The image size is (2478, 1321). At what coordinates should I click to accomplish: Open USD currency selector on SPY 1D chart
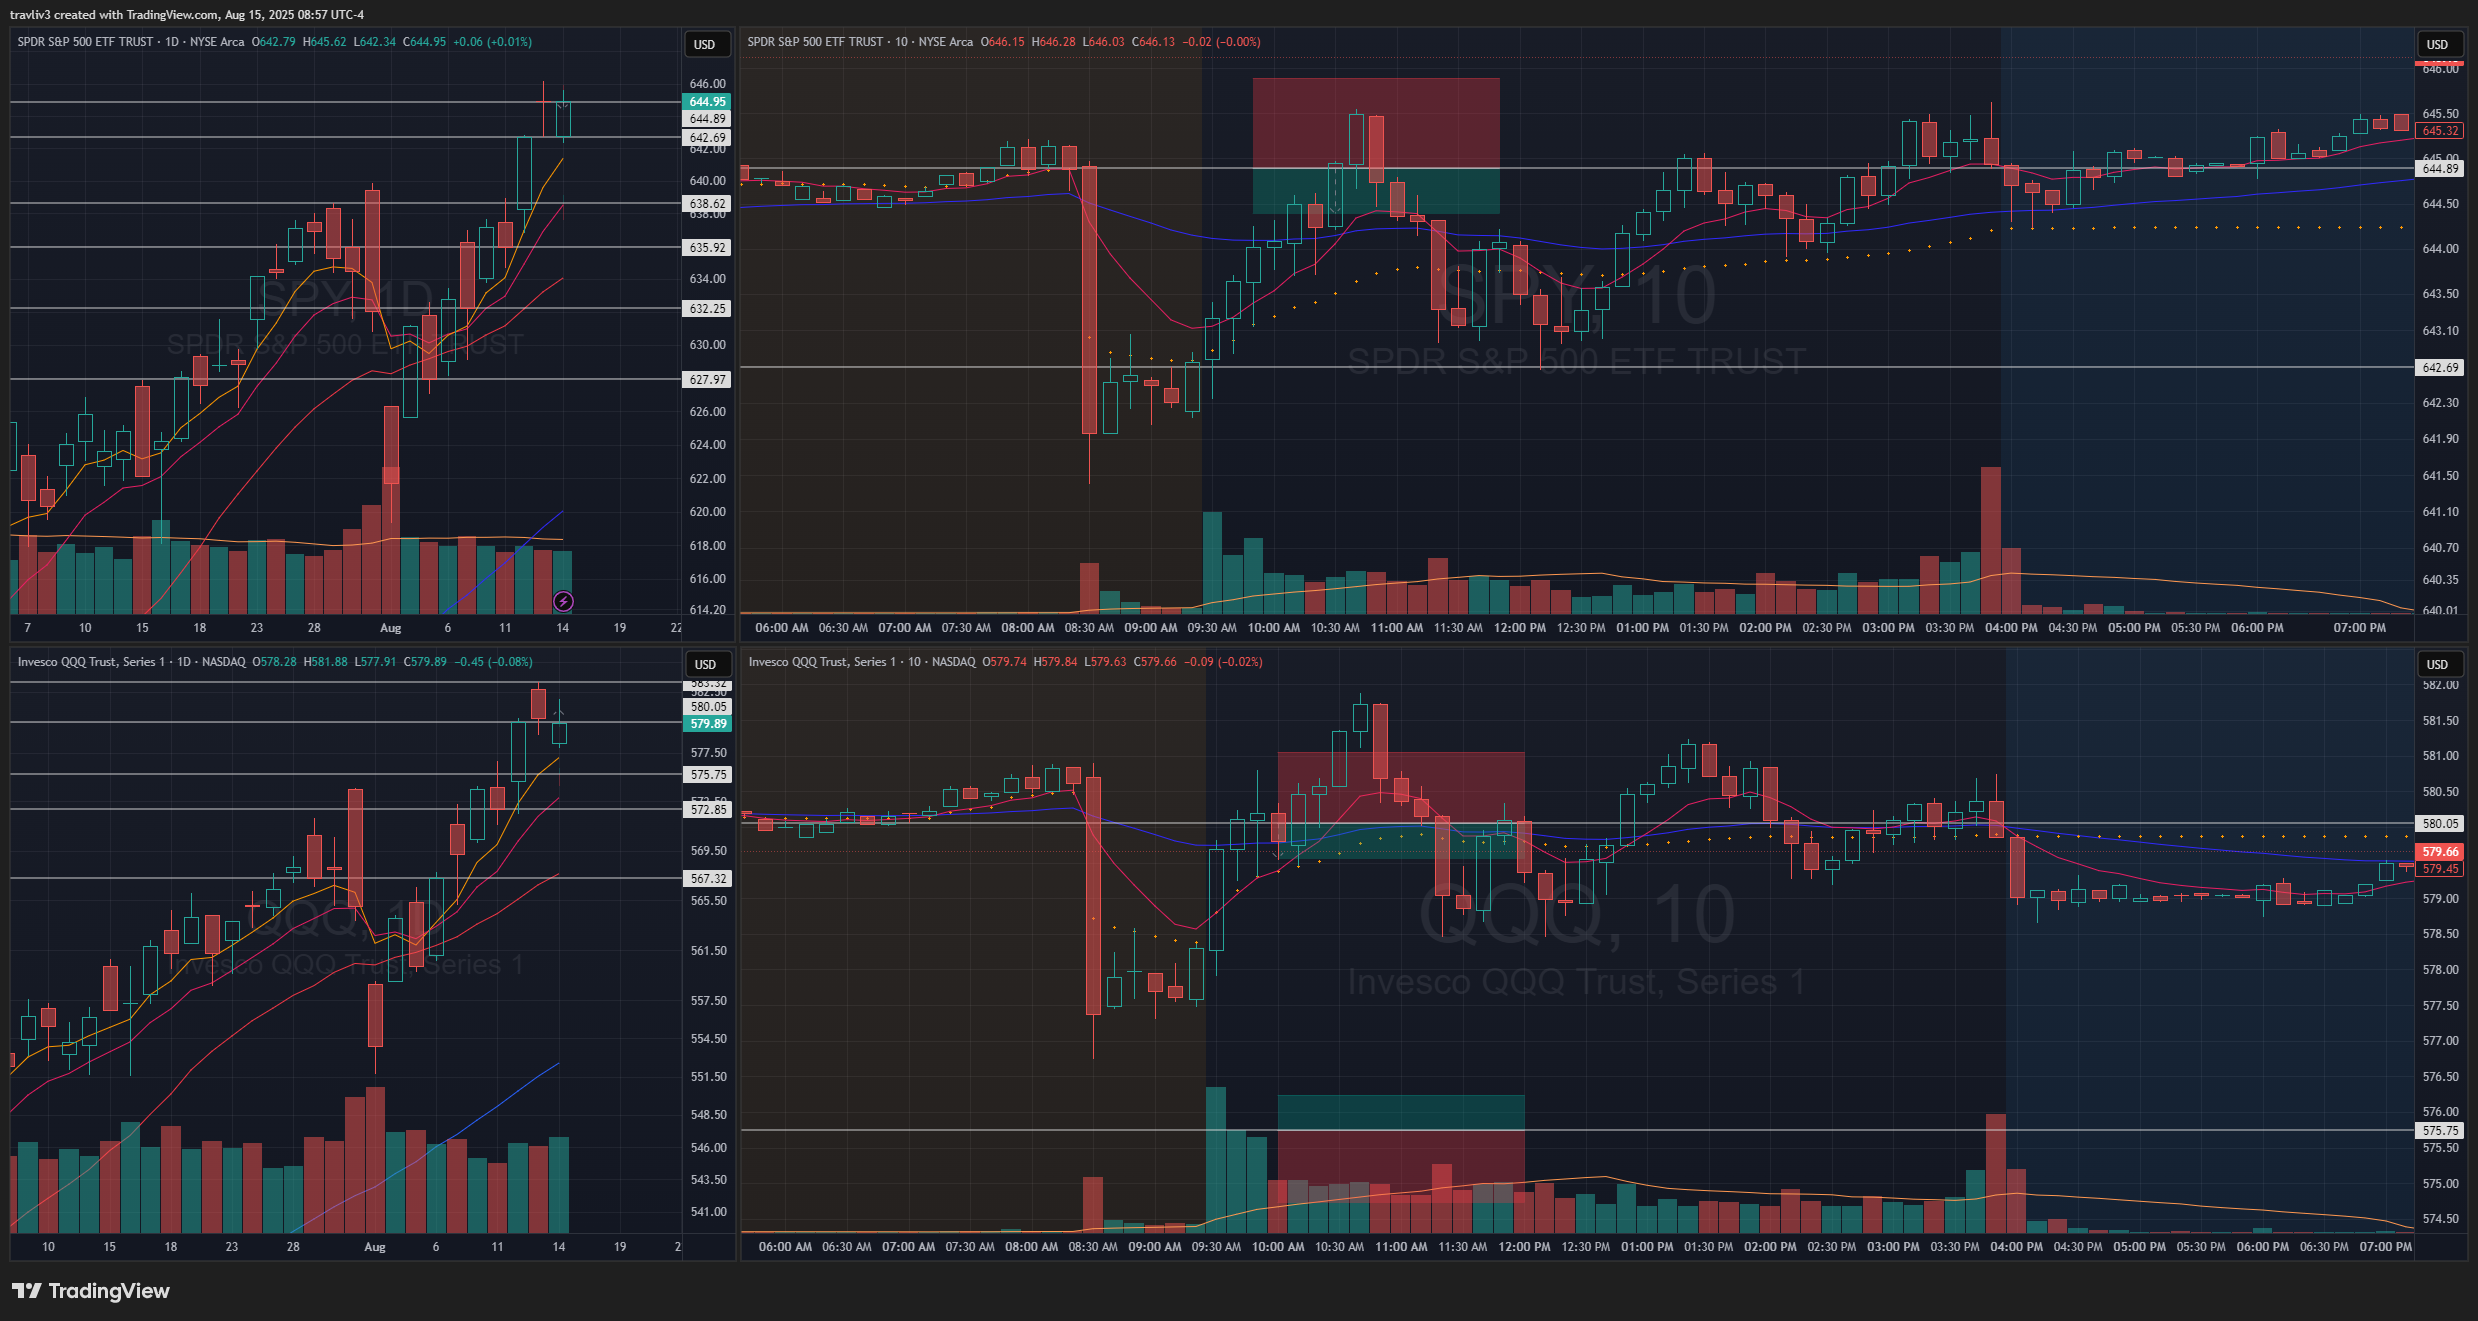click(705, 44)
